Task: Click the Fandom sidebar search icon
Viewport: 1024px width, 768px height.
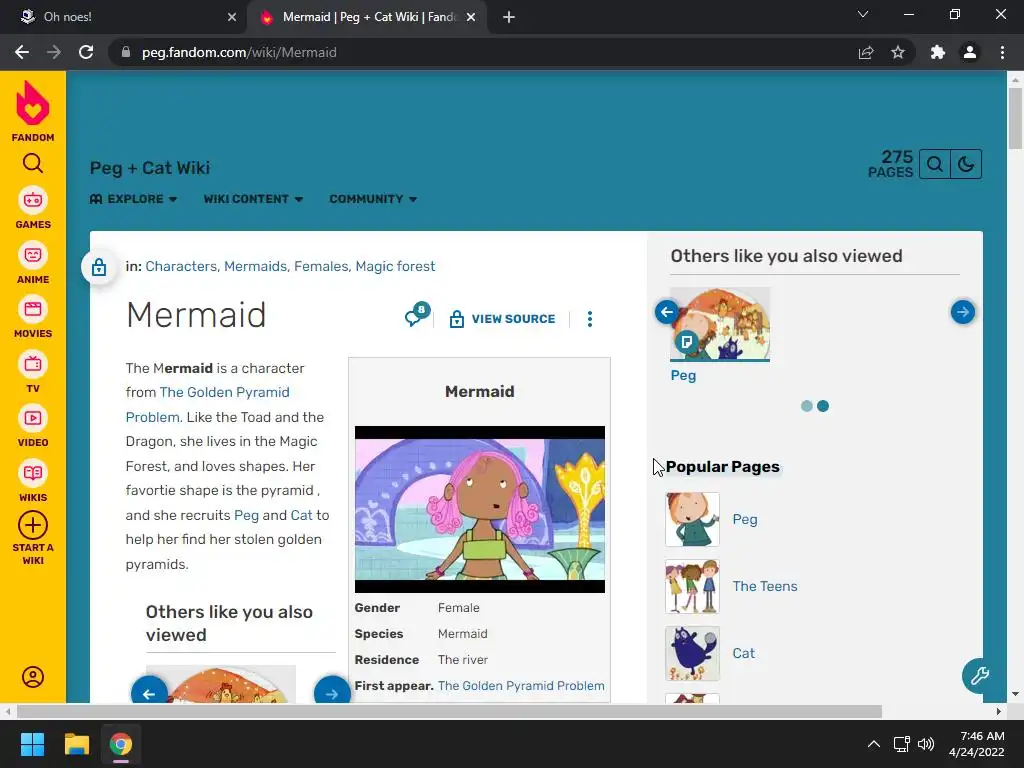Action: pyautogui.click(x=33, y=163)
